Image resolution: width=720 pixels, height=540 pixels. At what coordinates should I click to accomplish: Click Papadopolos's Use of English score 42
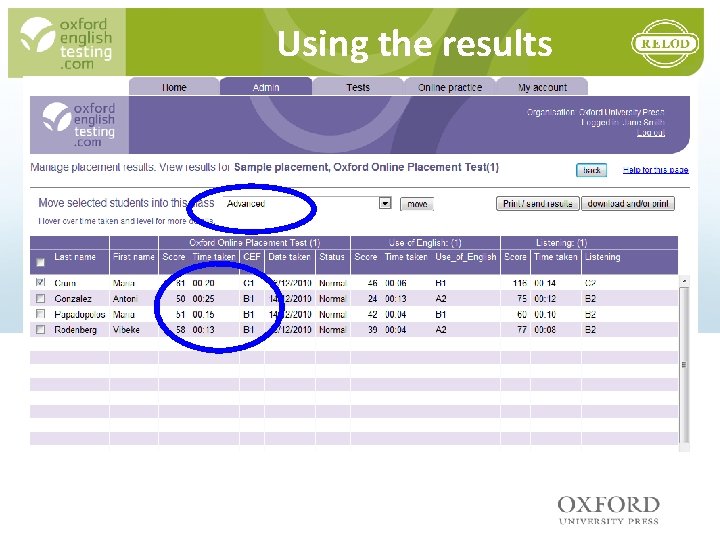[x=372, y=315]
